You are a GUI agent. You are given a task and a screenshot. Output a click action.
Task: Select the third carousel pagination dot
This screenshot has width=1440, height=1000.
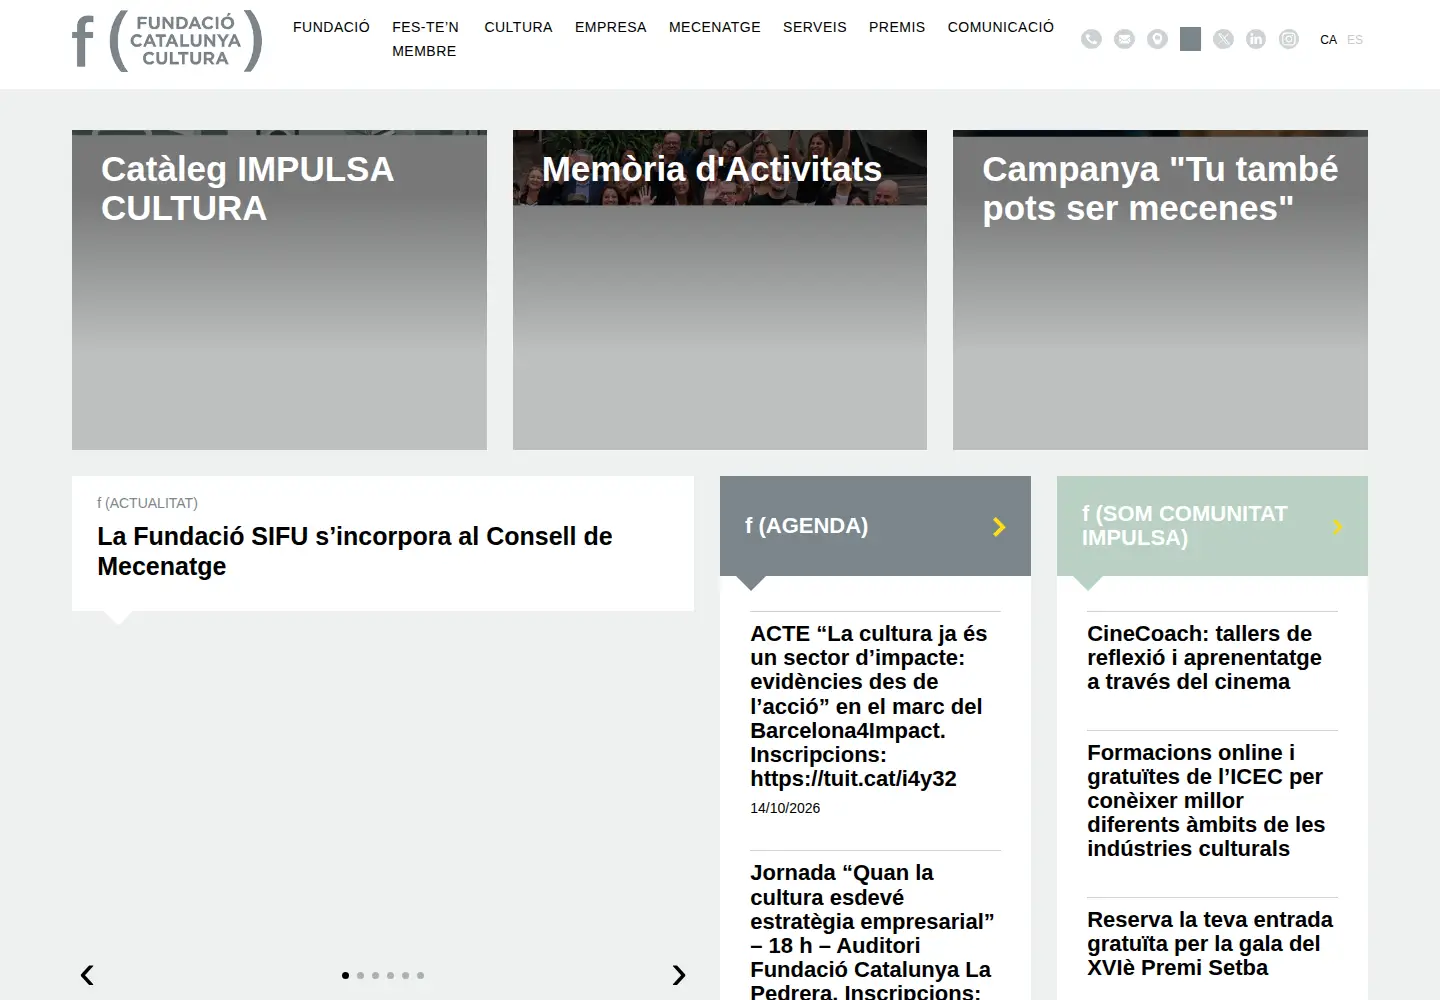click(x=375, y=975)
